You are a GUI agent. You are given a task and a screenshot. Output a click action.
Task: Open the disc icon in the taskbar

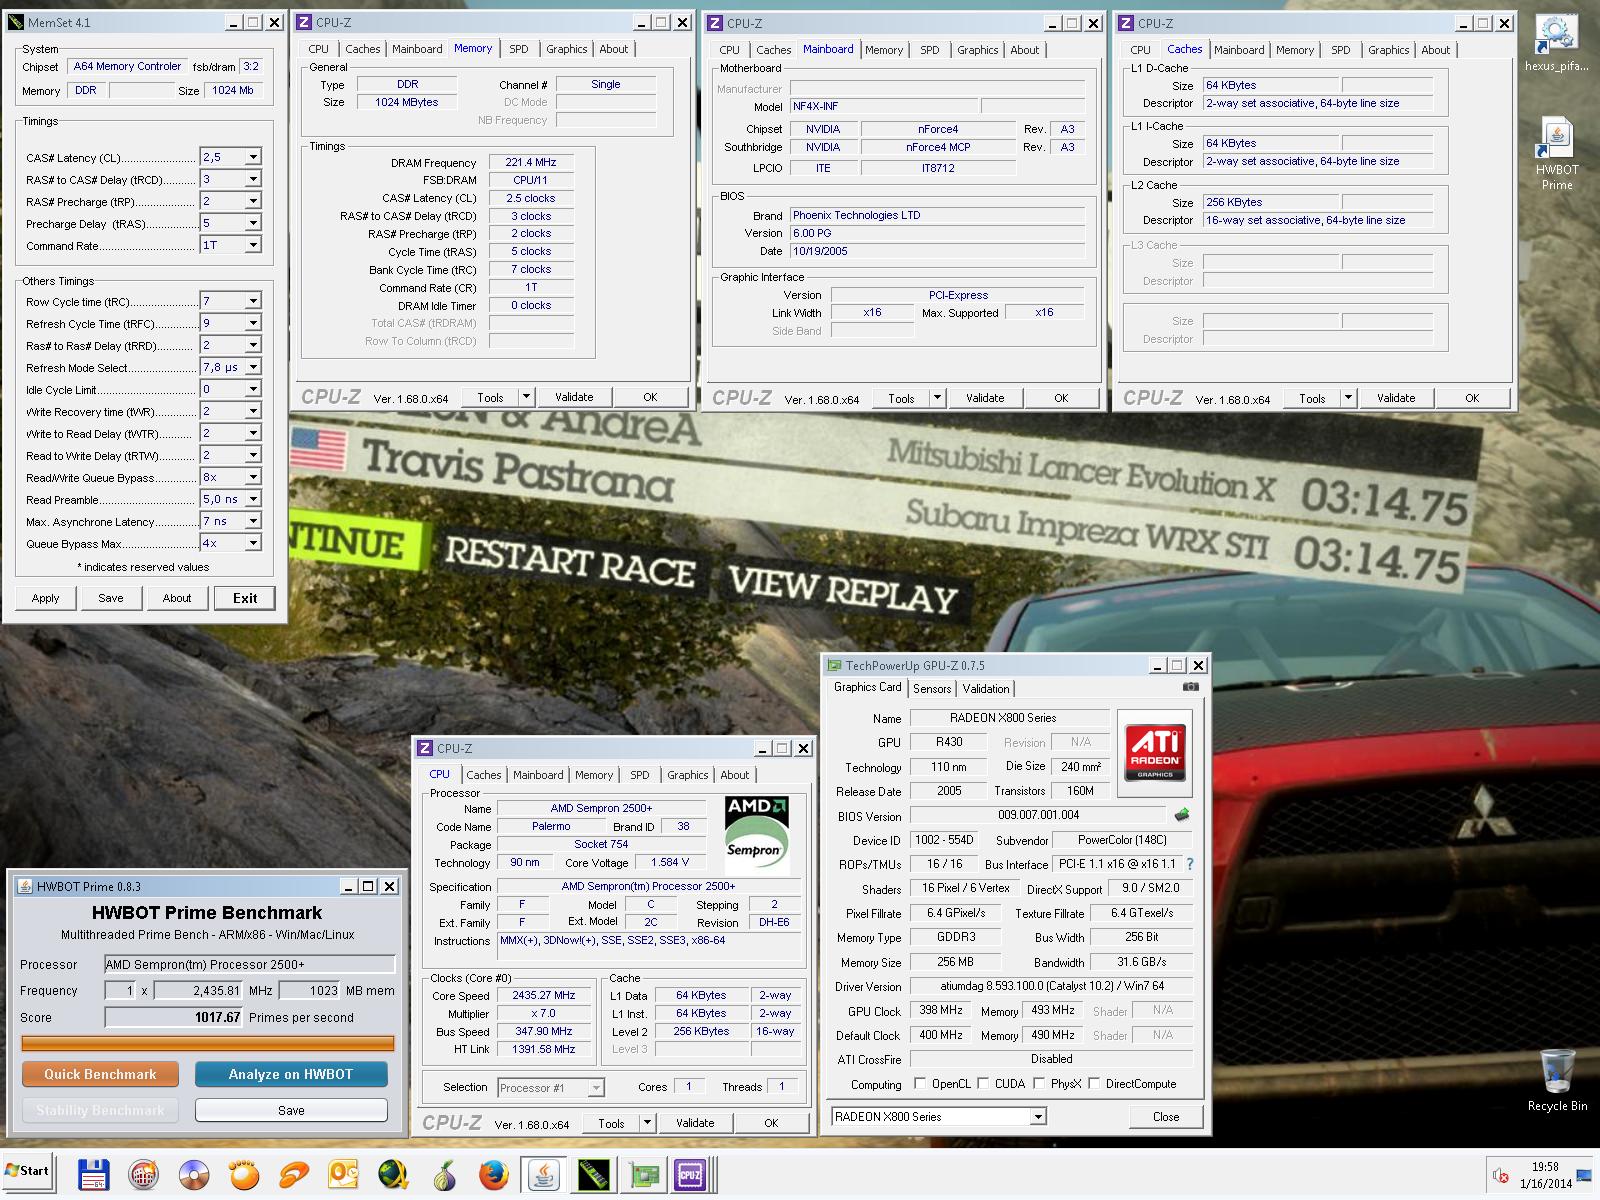pyautogui.click(x=193, y=1175)
